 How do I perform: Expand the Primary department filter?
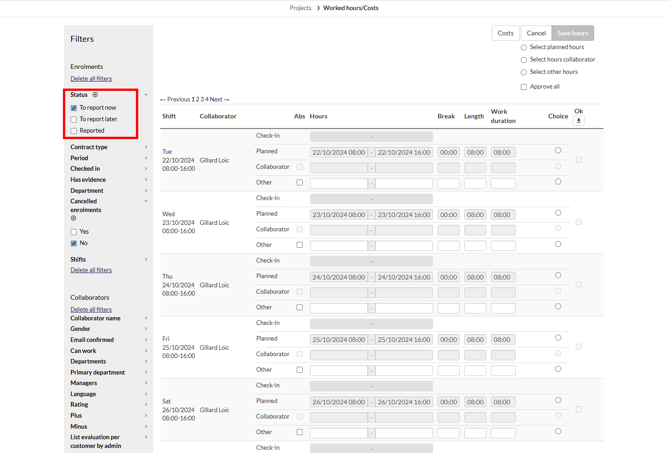[108, 372]
